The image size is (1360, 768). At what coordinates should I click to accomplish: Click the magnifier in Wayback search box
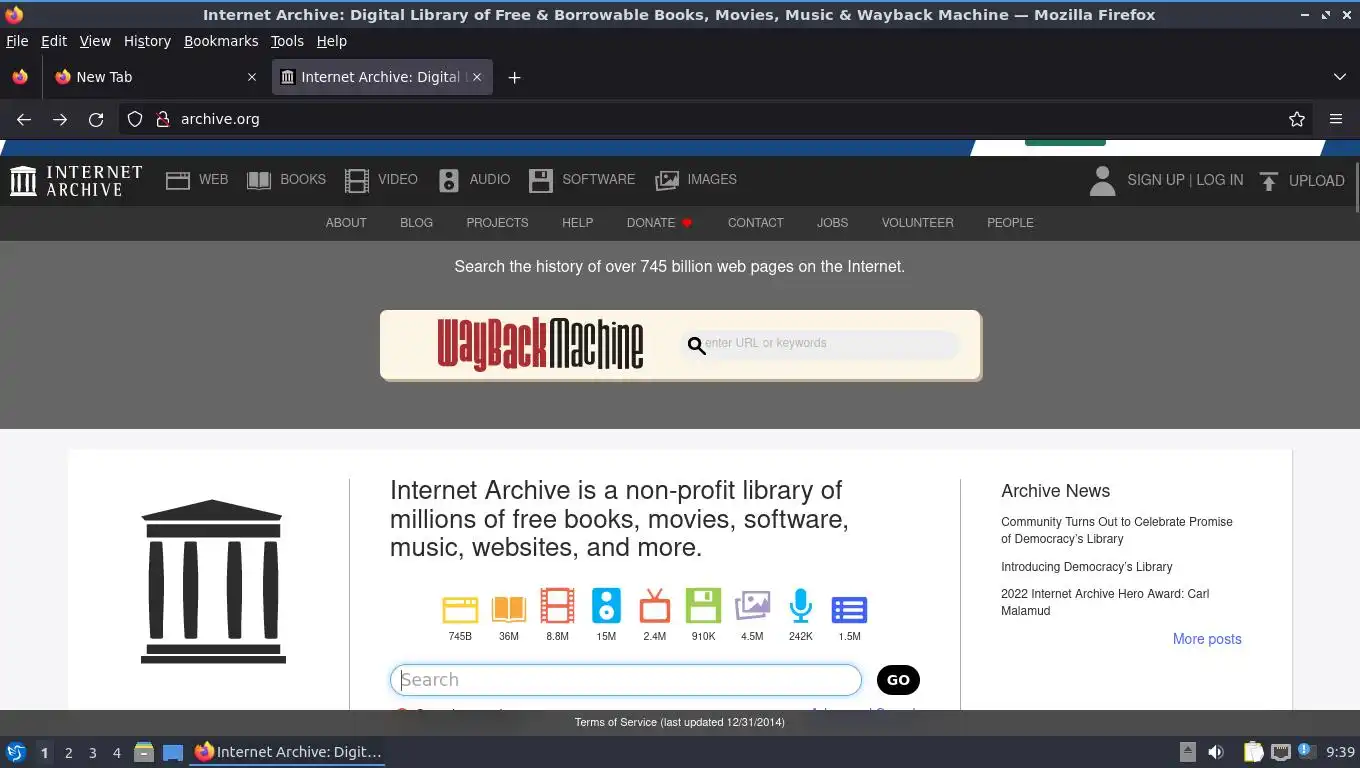click(696, 346)
